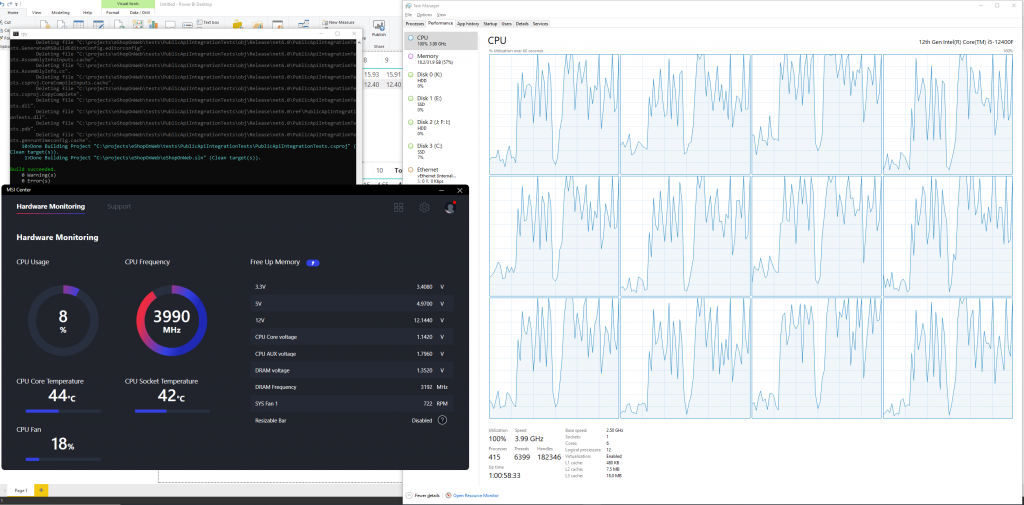
Task: Switch to the Startup tab
Action: point(490,23)
